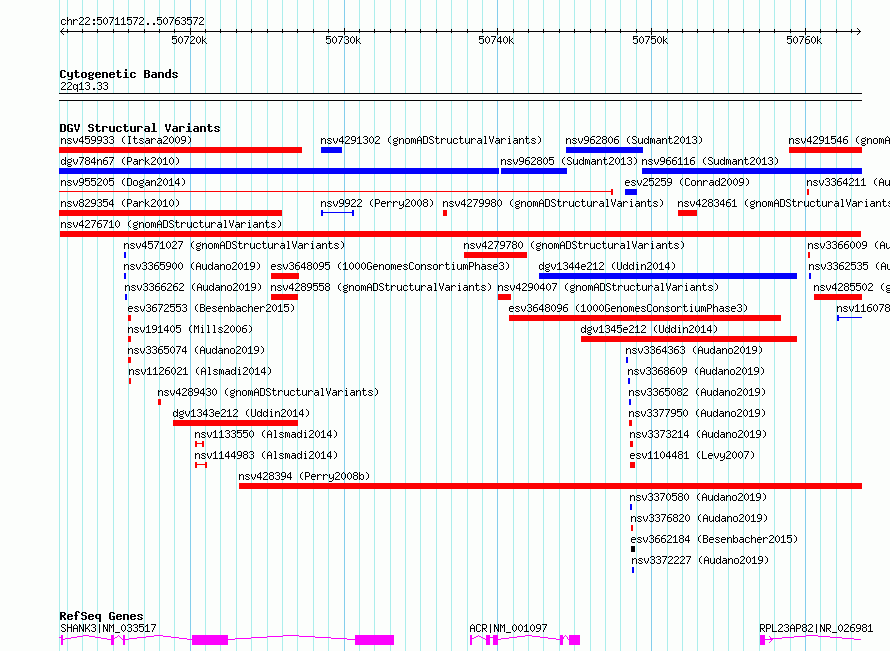The image size is (890, 651).
Task: Click the 22q13.33 cytogenetic band label
Action: [x=84, y=86]
